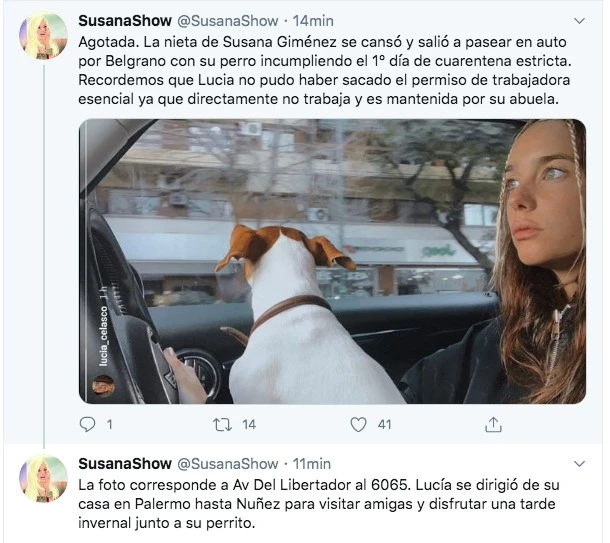Click the SusanaShow name on second tweet

[125, 464]
